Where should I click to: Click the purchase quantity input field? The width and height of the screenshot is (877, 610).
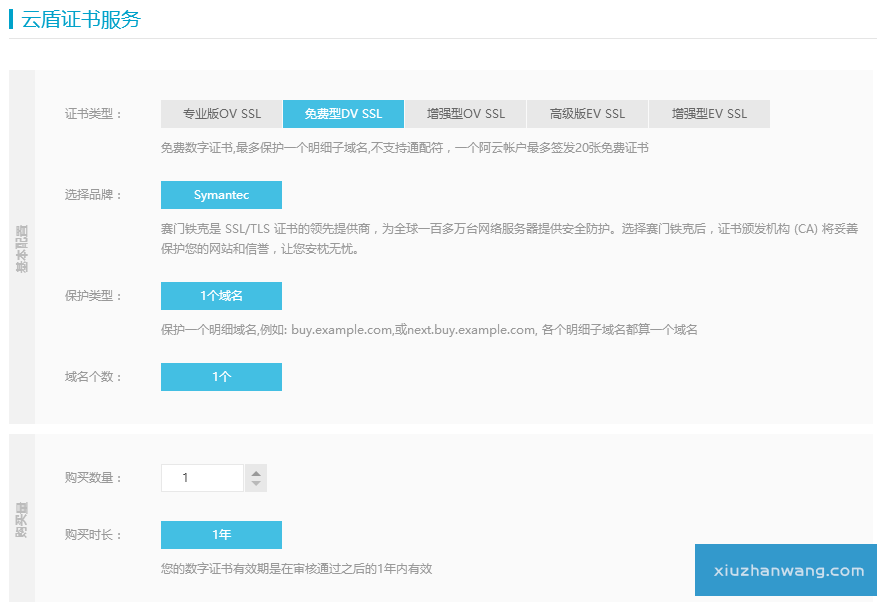pos(202,478)
